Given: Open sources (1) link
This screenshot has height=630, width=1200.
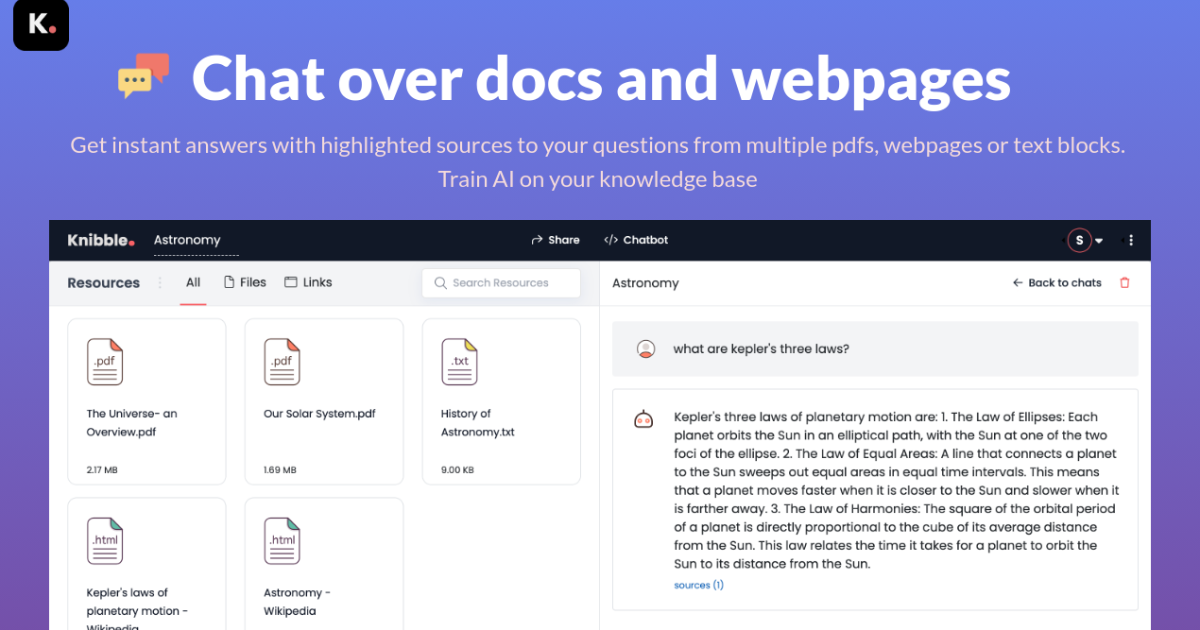Looking at the screenshot, I should click(x=699, y=585).
